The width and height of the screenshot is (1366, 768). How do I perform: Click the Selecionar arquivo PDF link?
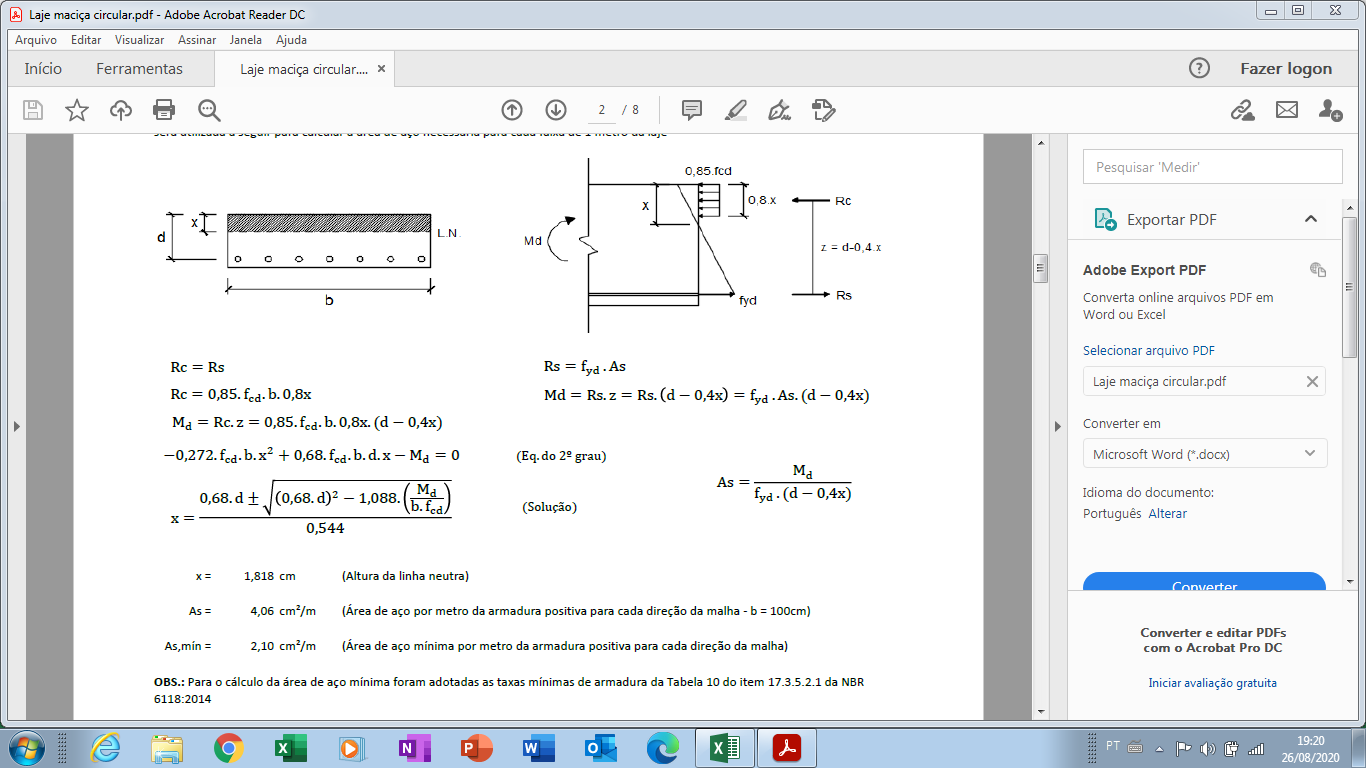coord(1149,351)
